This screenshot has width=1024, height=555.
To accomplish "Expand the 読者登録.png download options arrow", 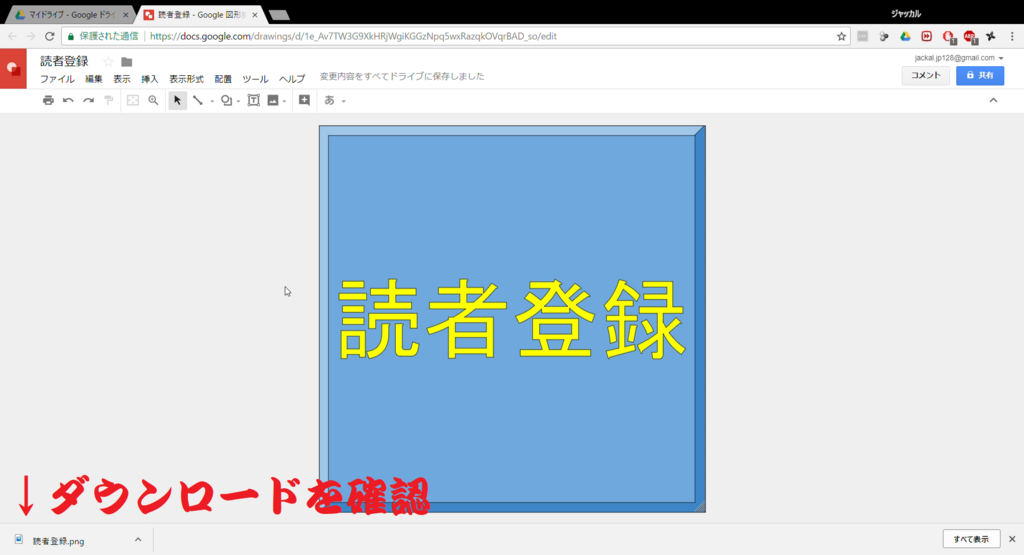I will [x=138, y=539].
